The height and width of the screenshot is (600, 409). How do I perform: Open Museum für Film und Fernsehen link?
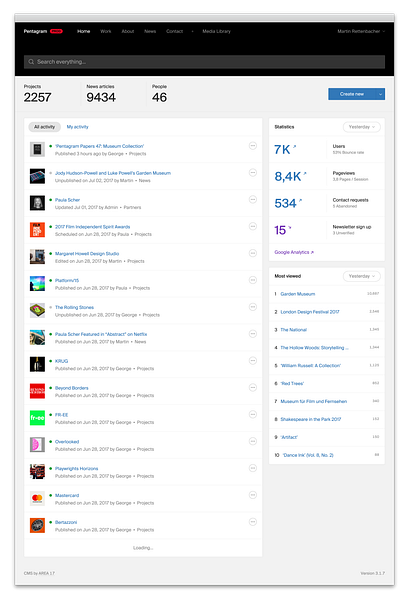coord(314,401)
